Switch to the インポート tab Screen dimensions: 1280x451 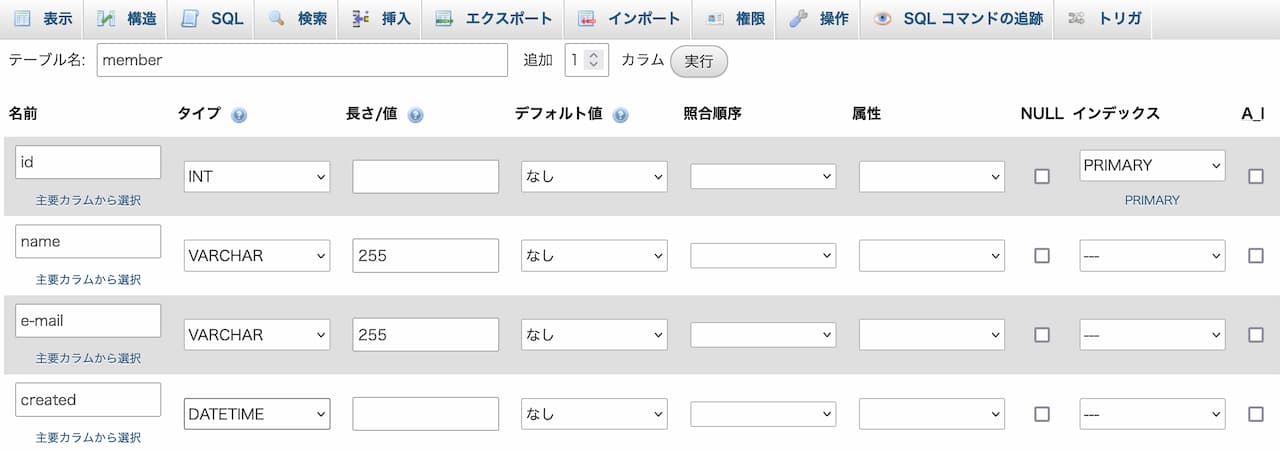[x=630, y=19]
